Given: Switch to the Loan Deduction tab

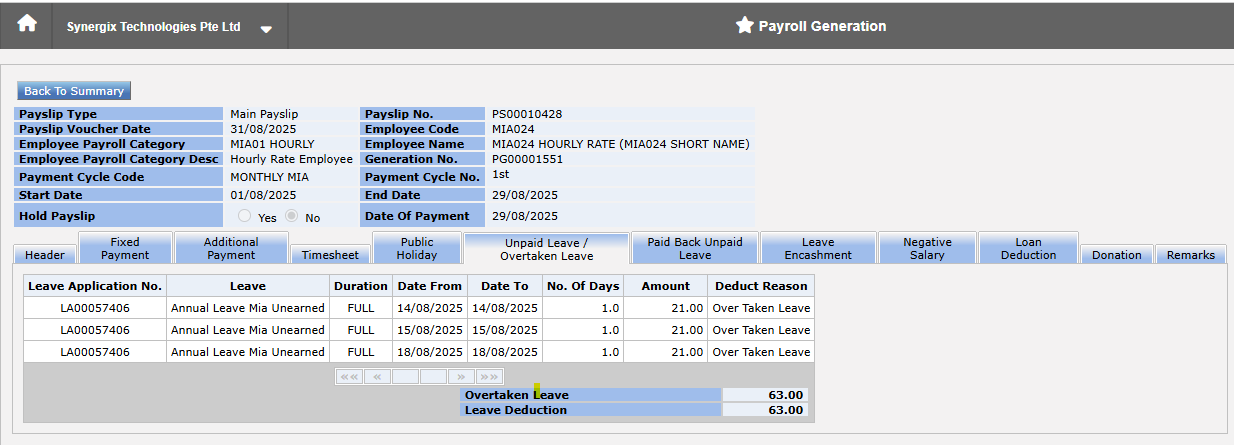Looking at the screenshot, I should pyautogui.click(x=1028, y=248).
